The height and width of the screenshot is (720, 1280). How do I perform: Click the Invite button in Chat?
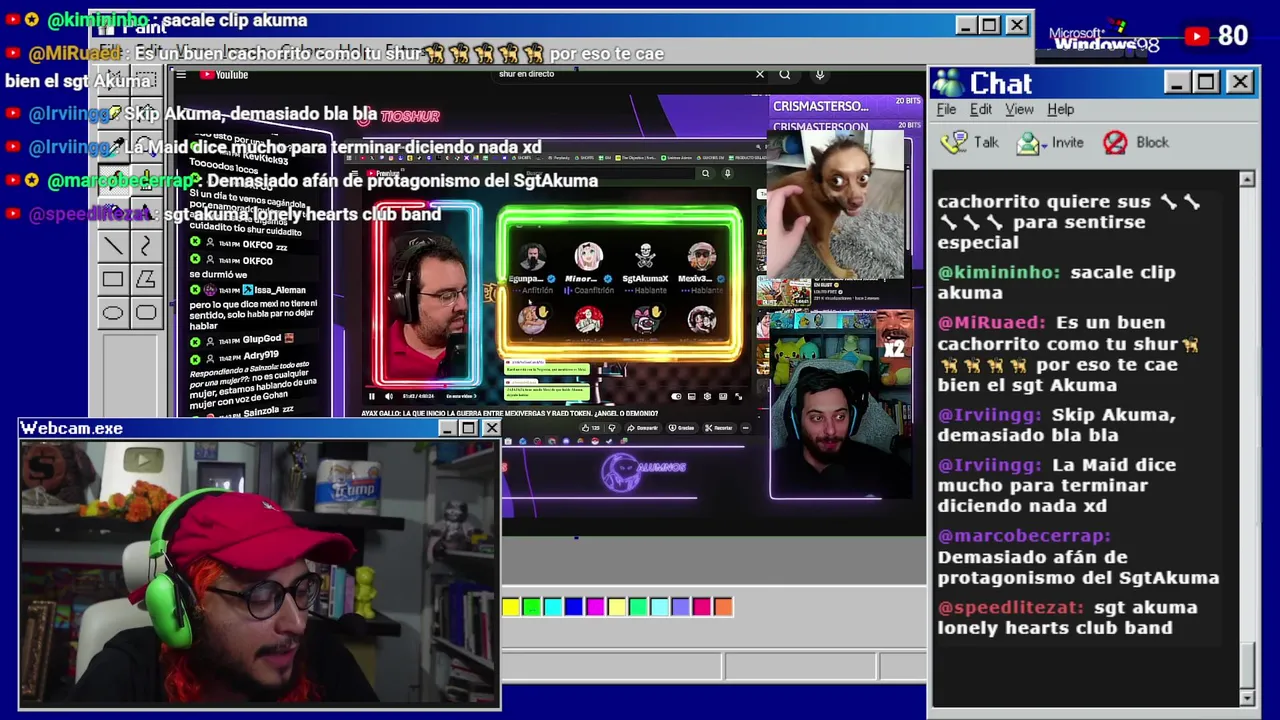pyautogui.click(x=1050, y=143)
